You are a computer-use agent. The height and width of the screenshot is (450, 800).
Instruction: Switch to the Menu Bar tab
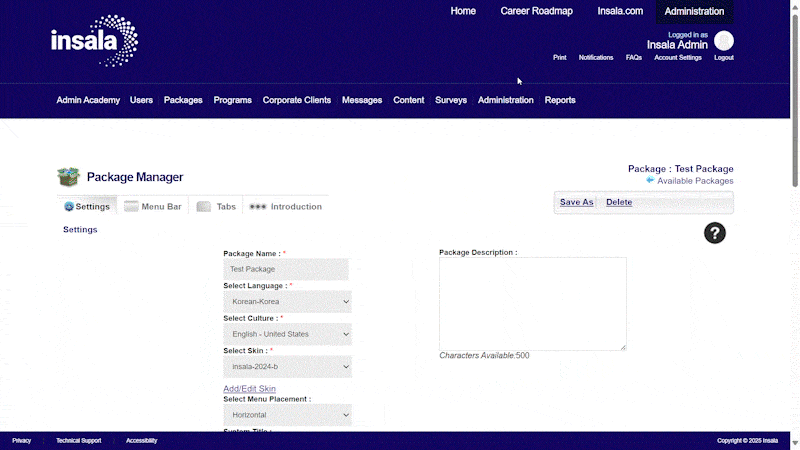153,207
